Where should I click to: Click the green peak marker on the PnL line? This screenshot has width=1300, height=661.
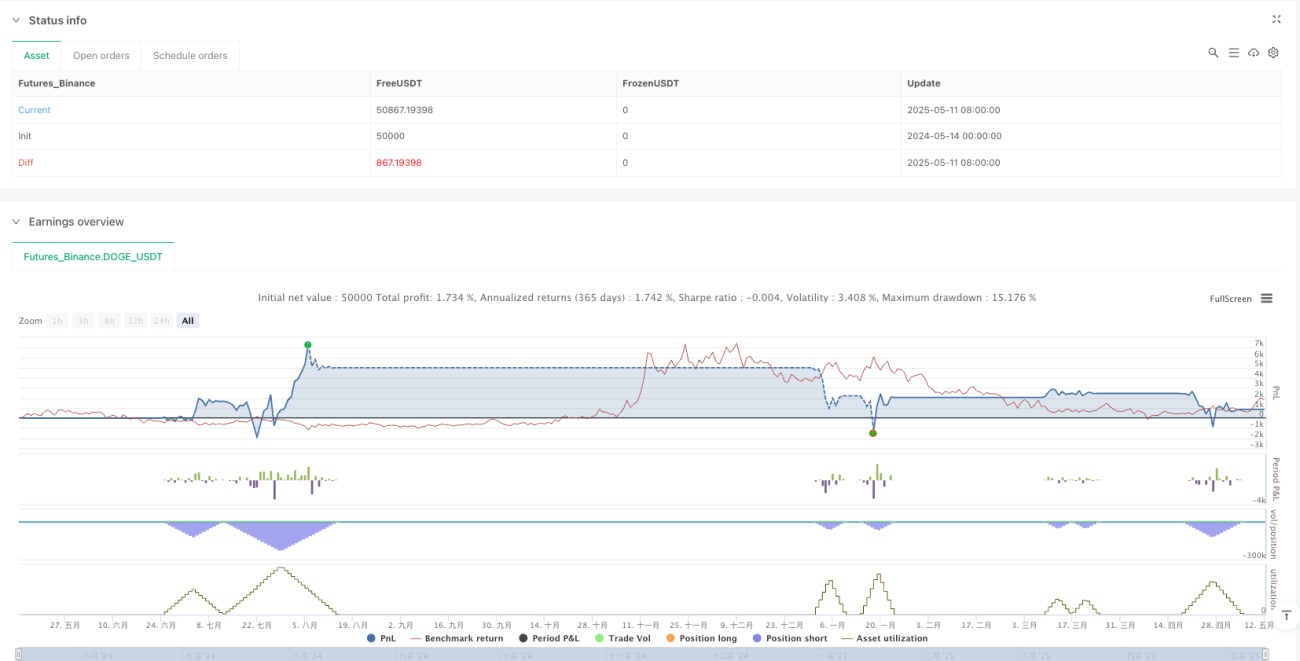[x=308, y=345]
